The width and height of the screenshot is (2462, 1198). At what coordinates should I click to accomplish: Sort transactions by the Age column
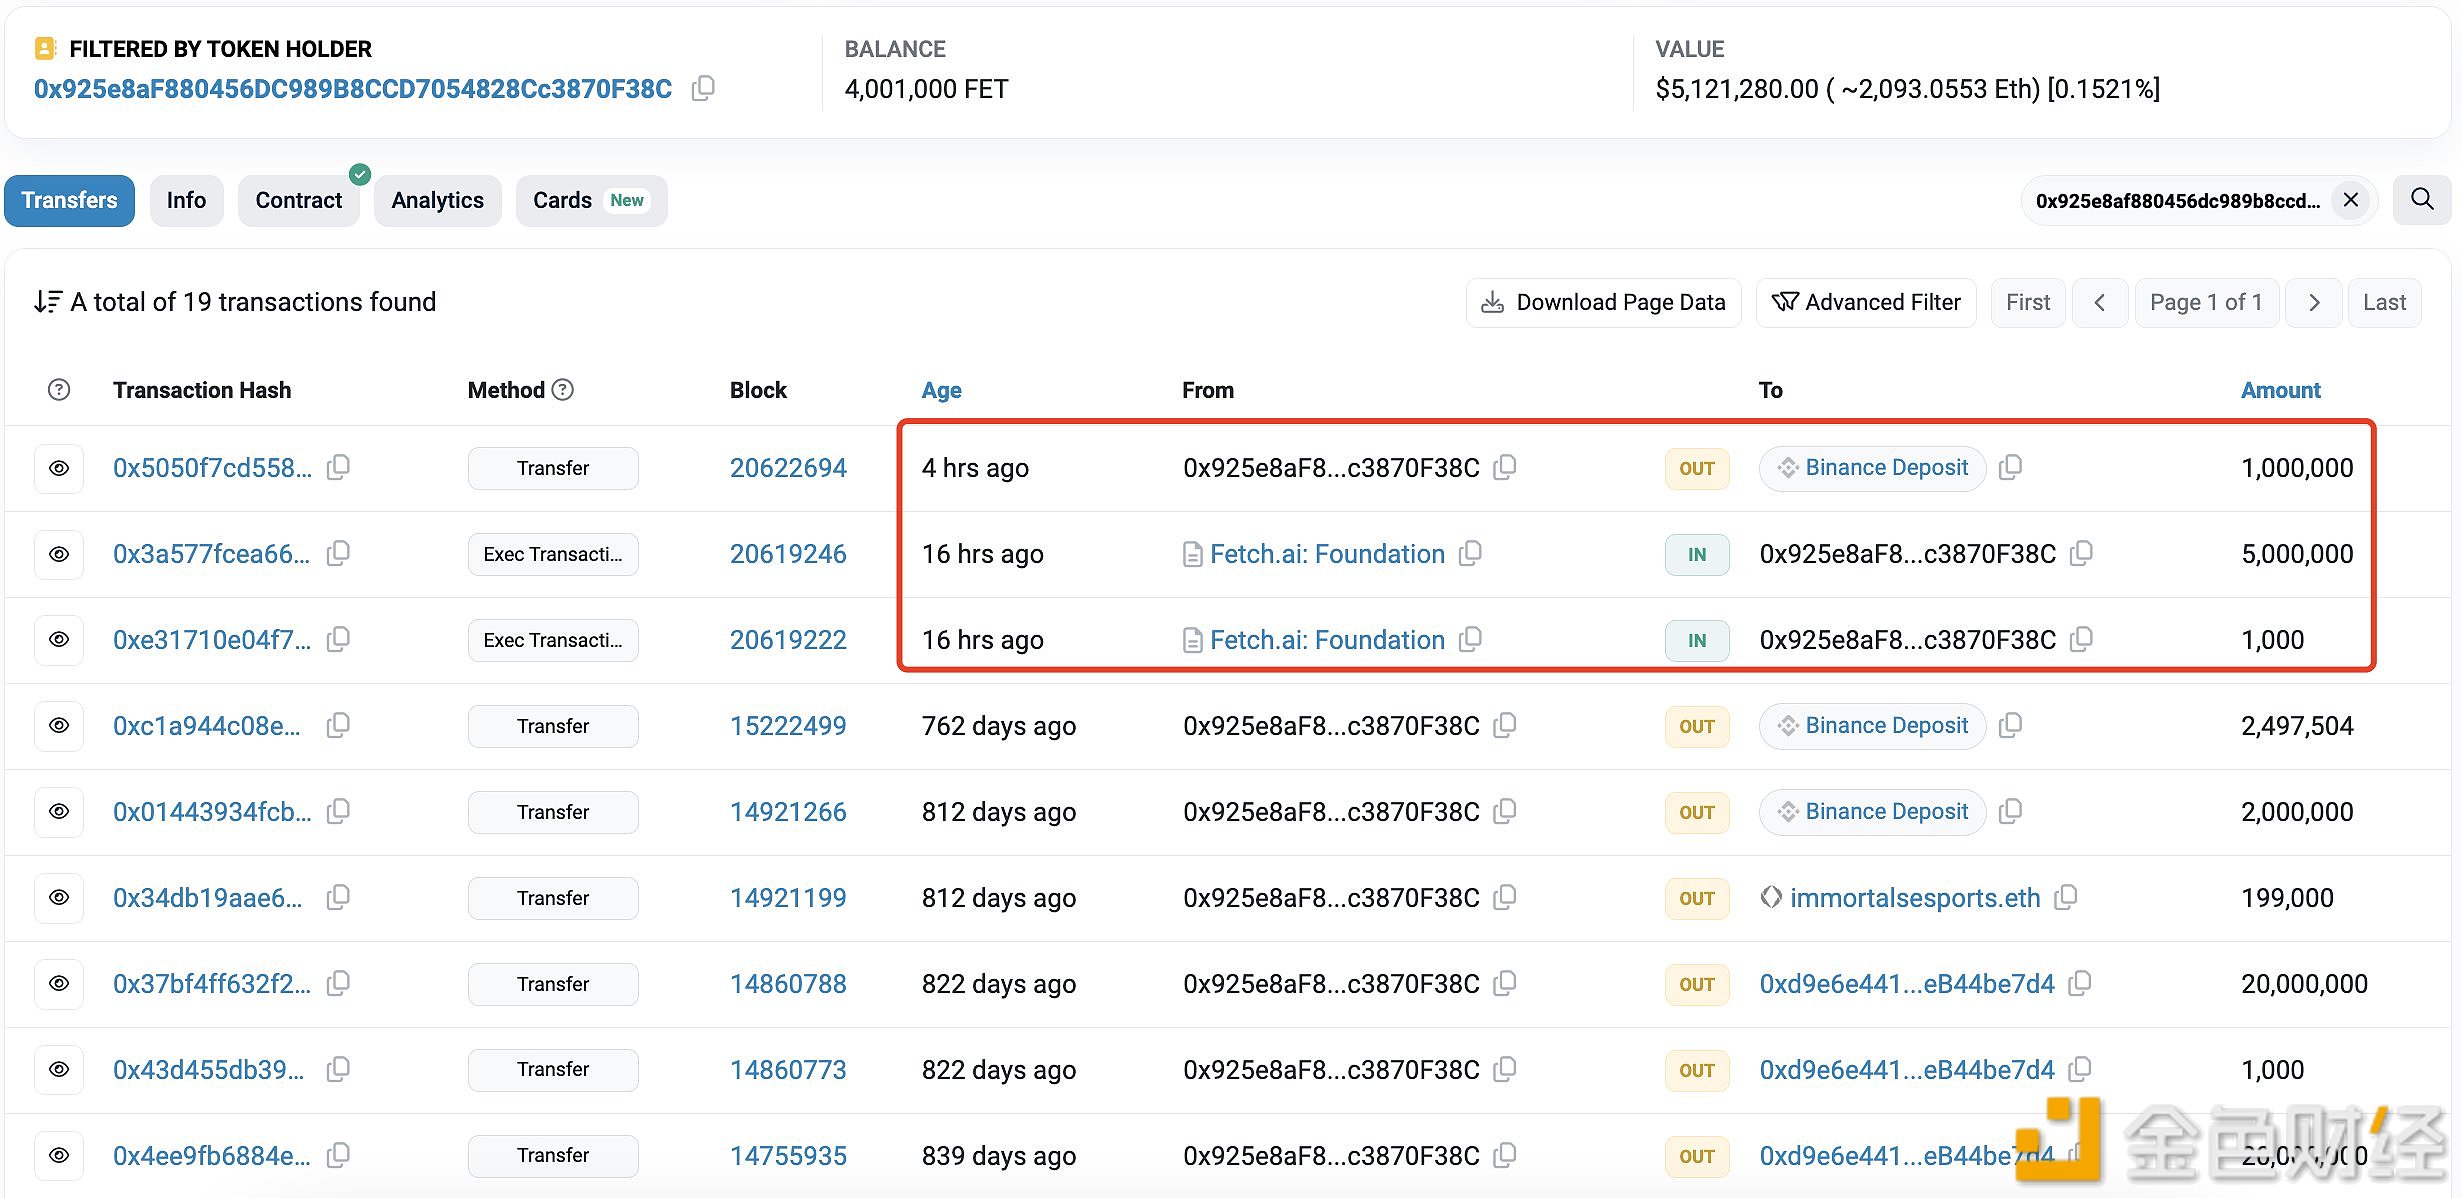941,390
